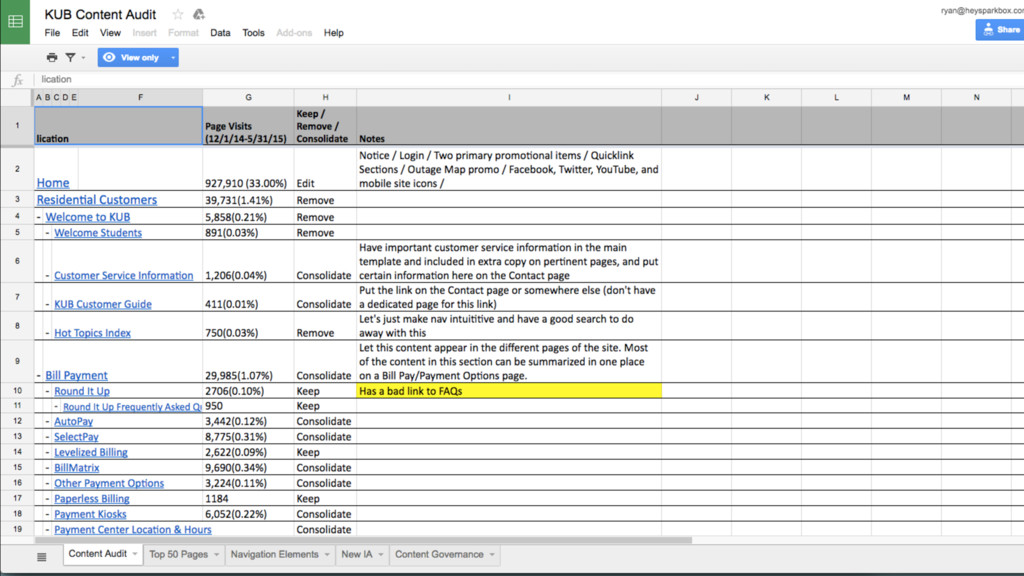Click the Drive folder icon beside title
1024x576 pixels.
[198, 15]
